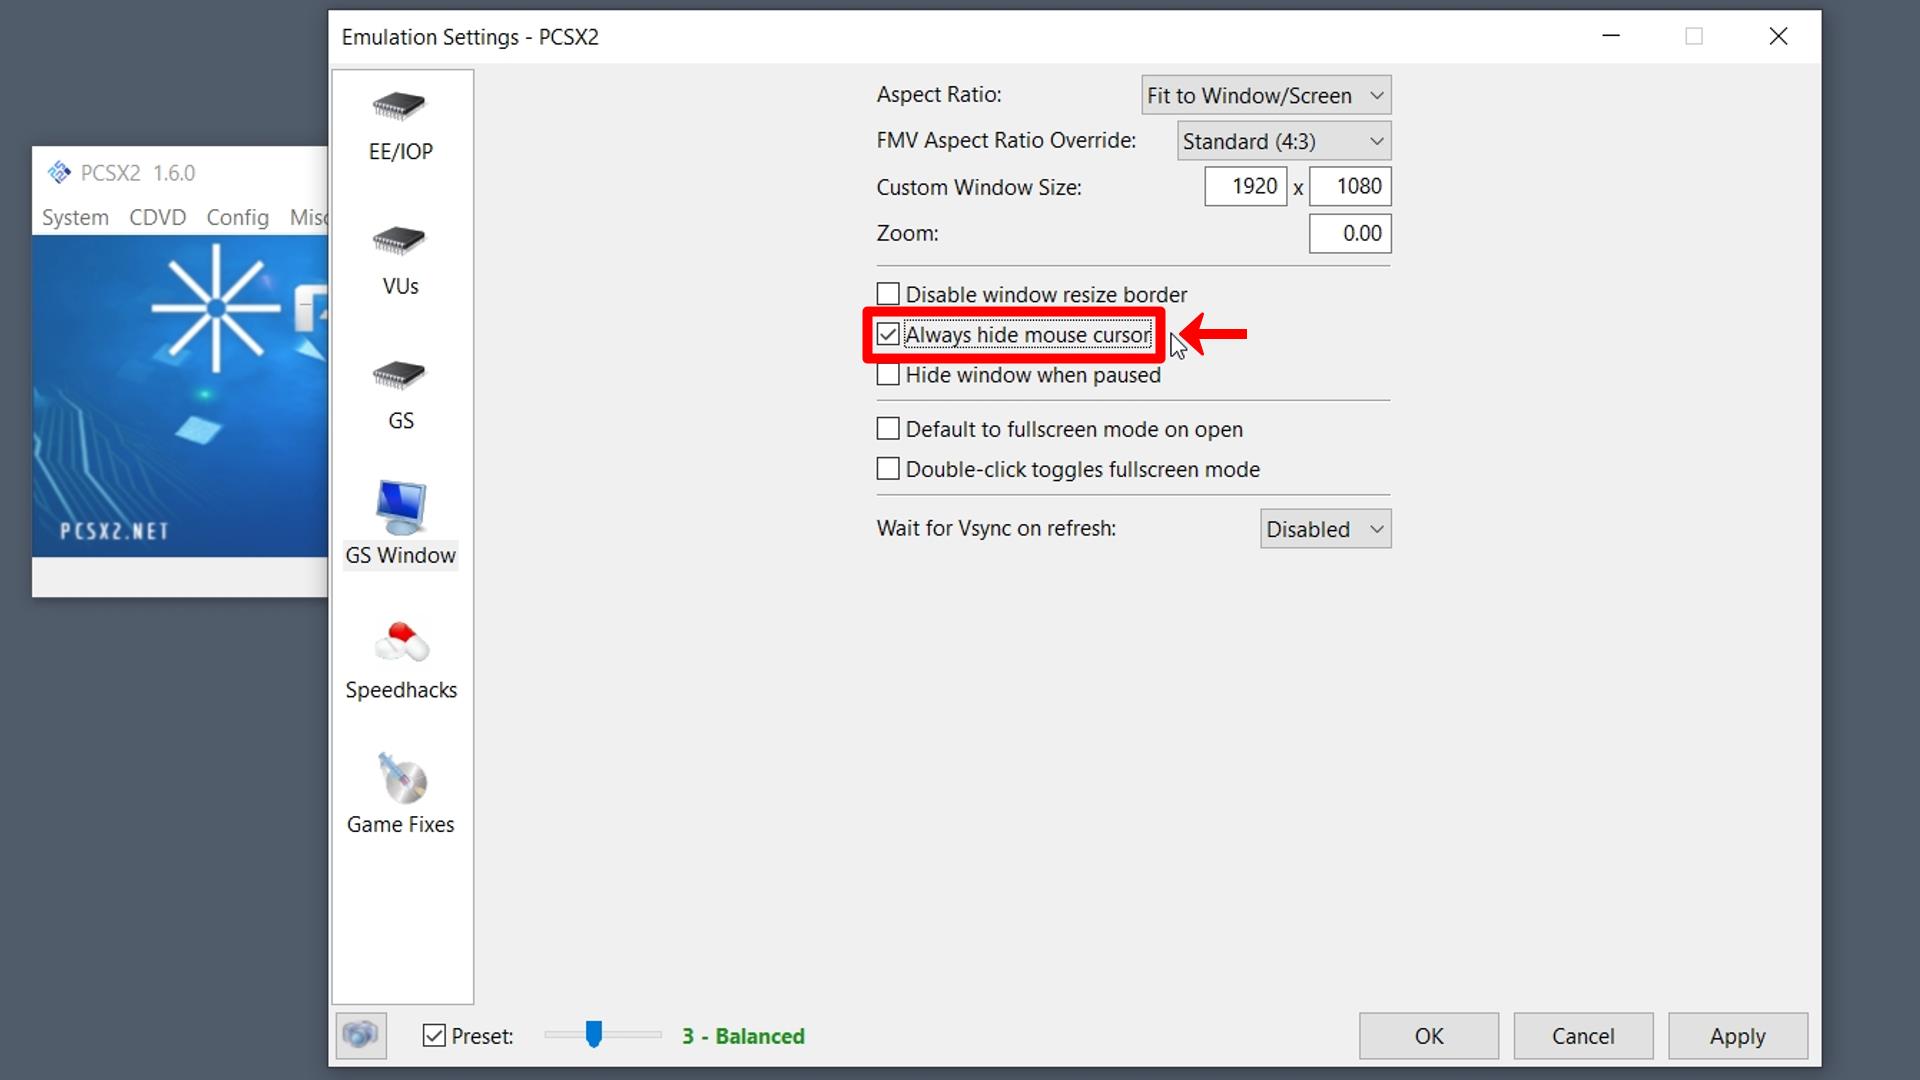Open the VUs settings page
Viewport: 1920px width, 1080px height.
pos(400,261)
